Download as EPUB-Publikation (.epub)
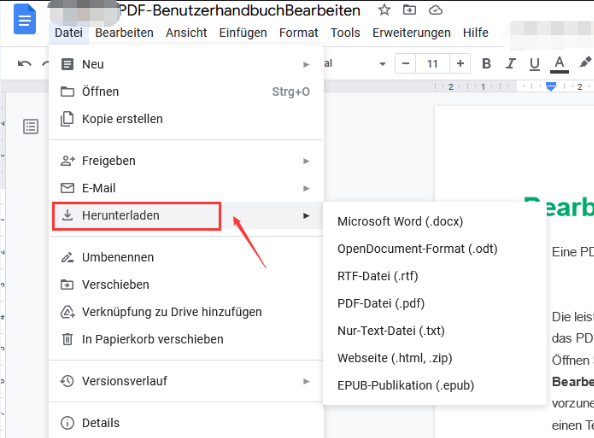Viewport: 594px width, 438px height. tap(435, 385)
